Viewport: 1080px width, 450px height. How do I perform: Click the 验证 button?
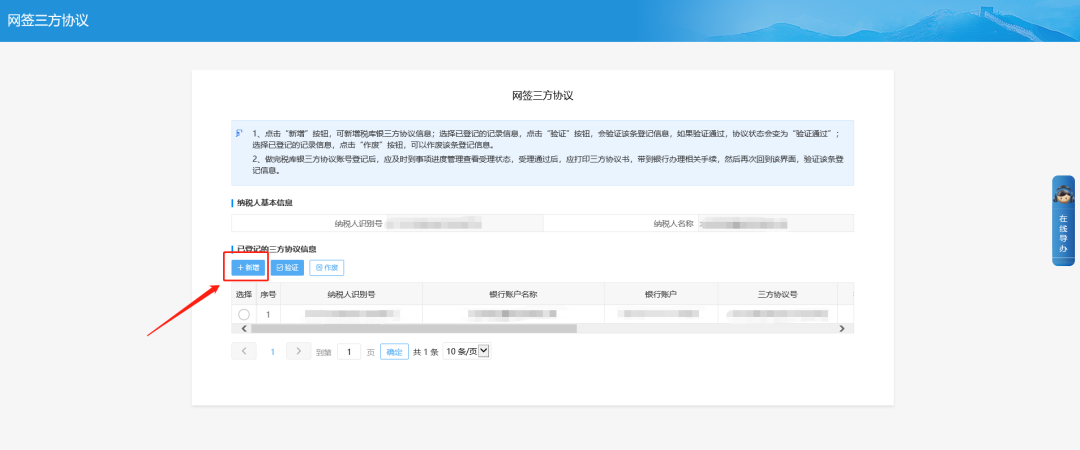tap(287, 267)
